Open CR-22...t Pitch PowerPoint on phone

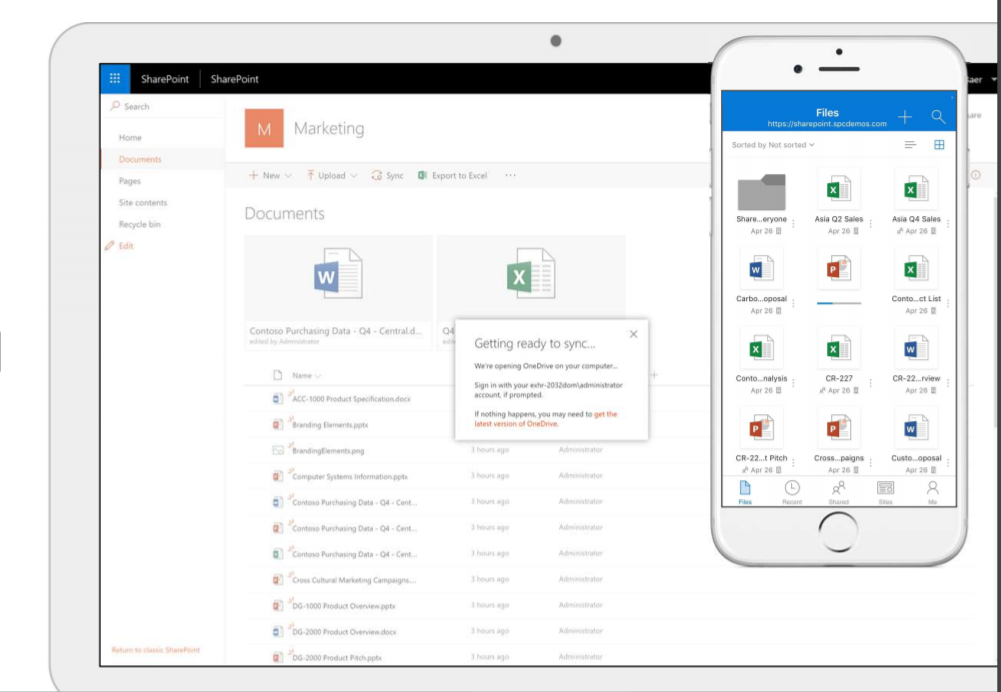click(762, 428)
